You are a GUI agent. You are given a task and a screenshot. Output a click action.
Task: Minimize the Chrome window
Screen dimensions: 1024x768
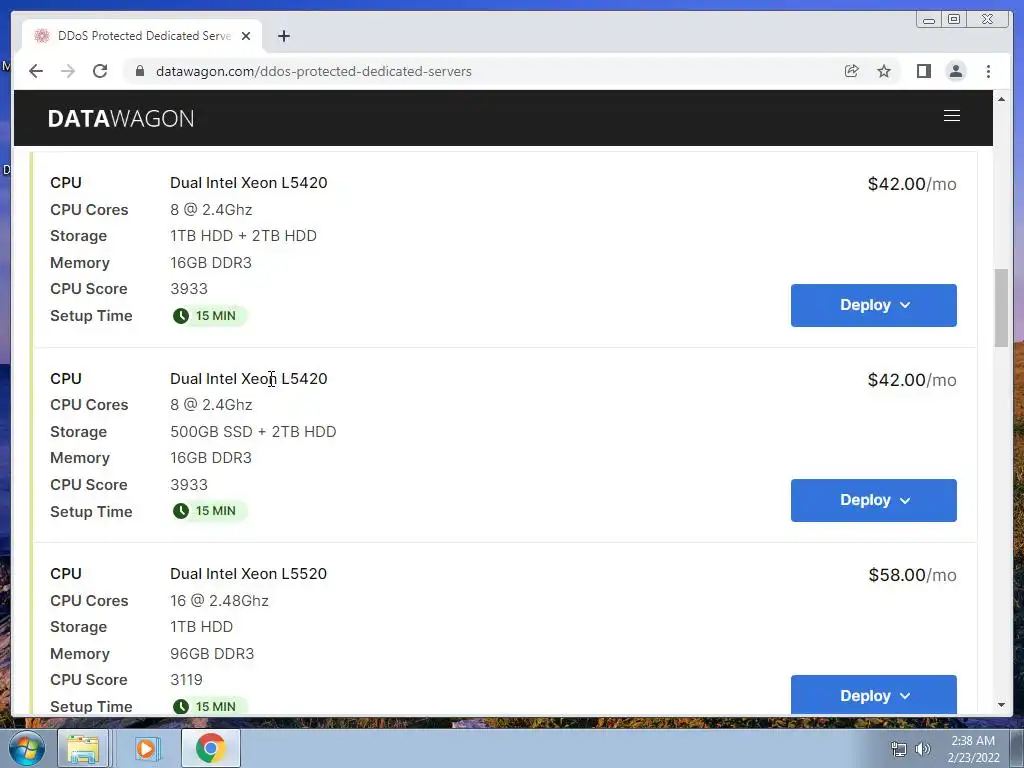[929, 20]
